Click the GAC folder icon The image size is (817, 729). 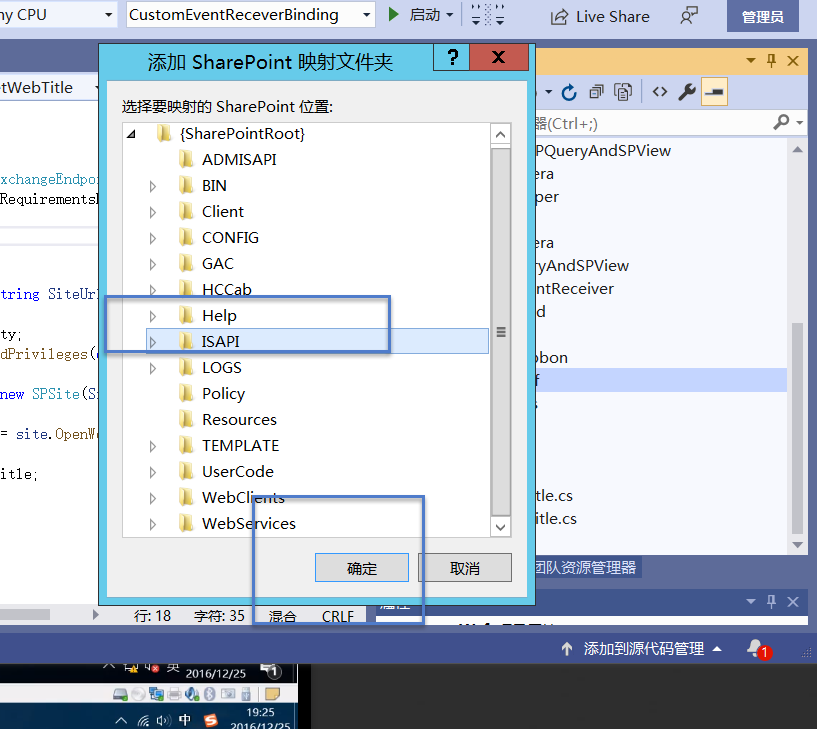187,264
